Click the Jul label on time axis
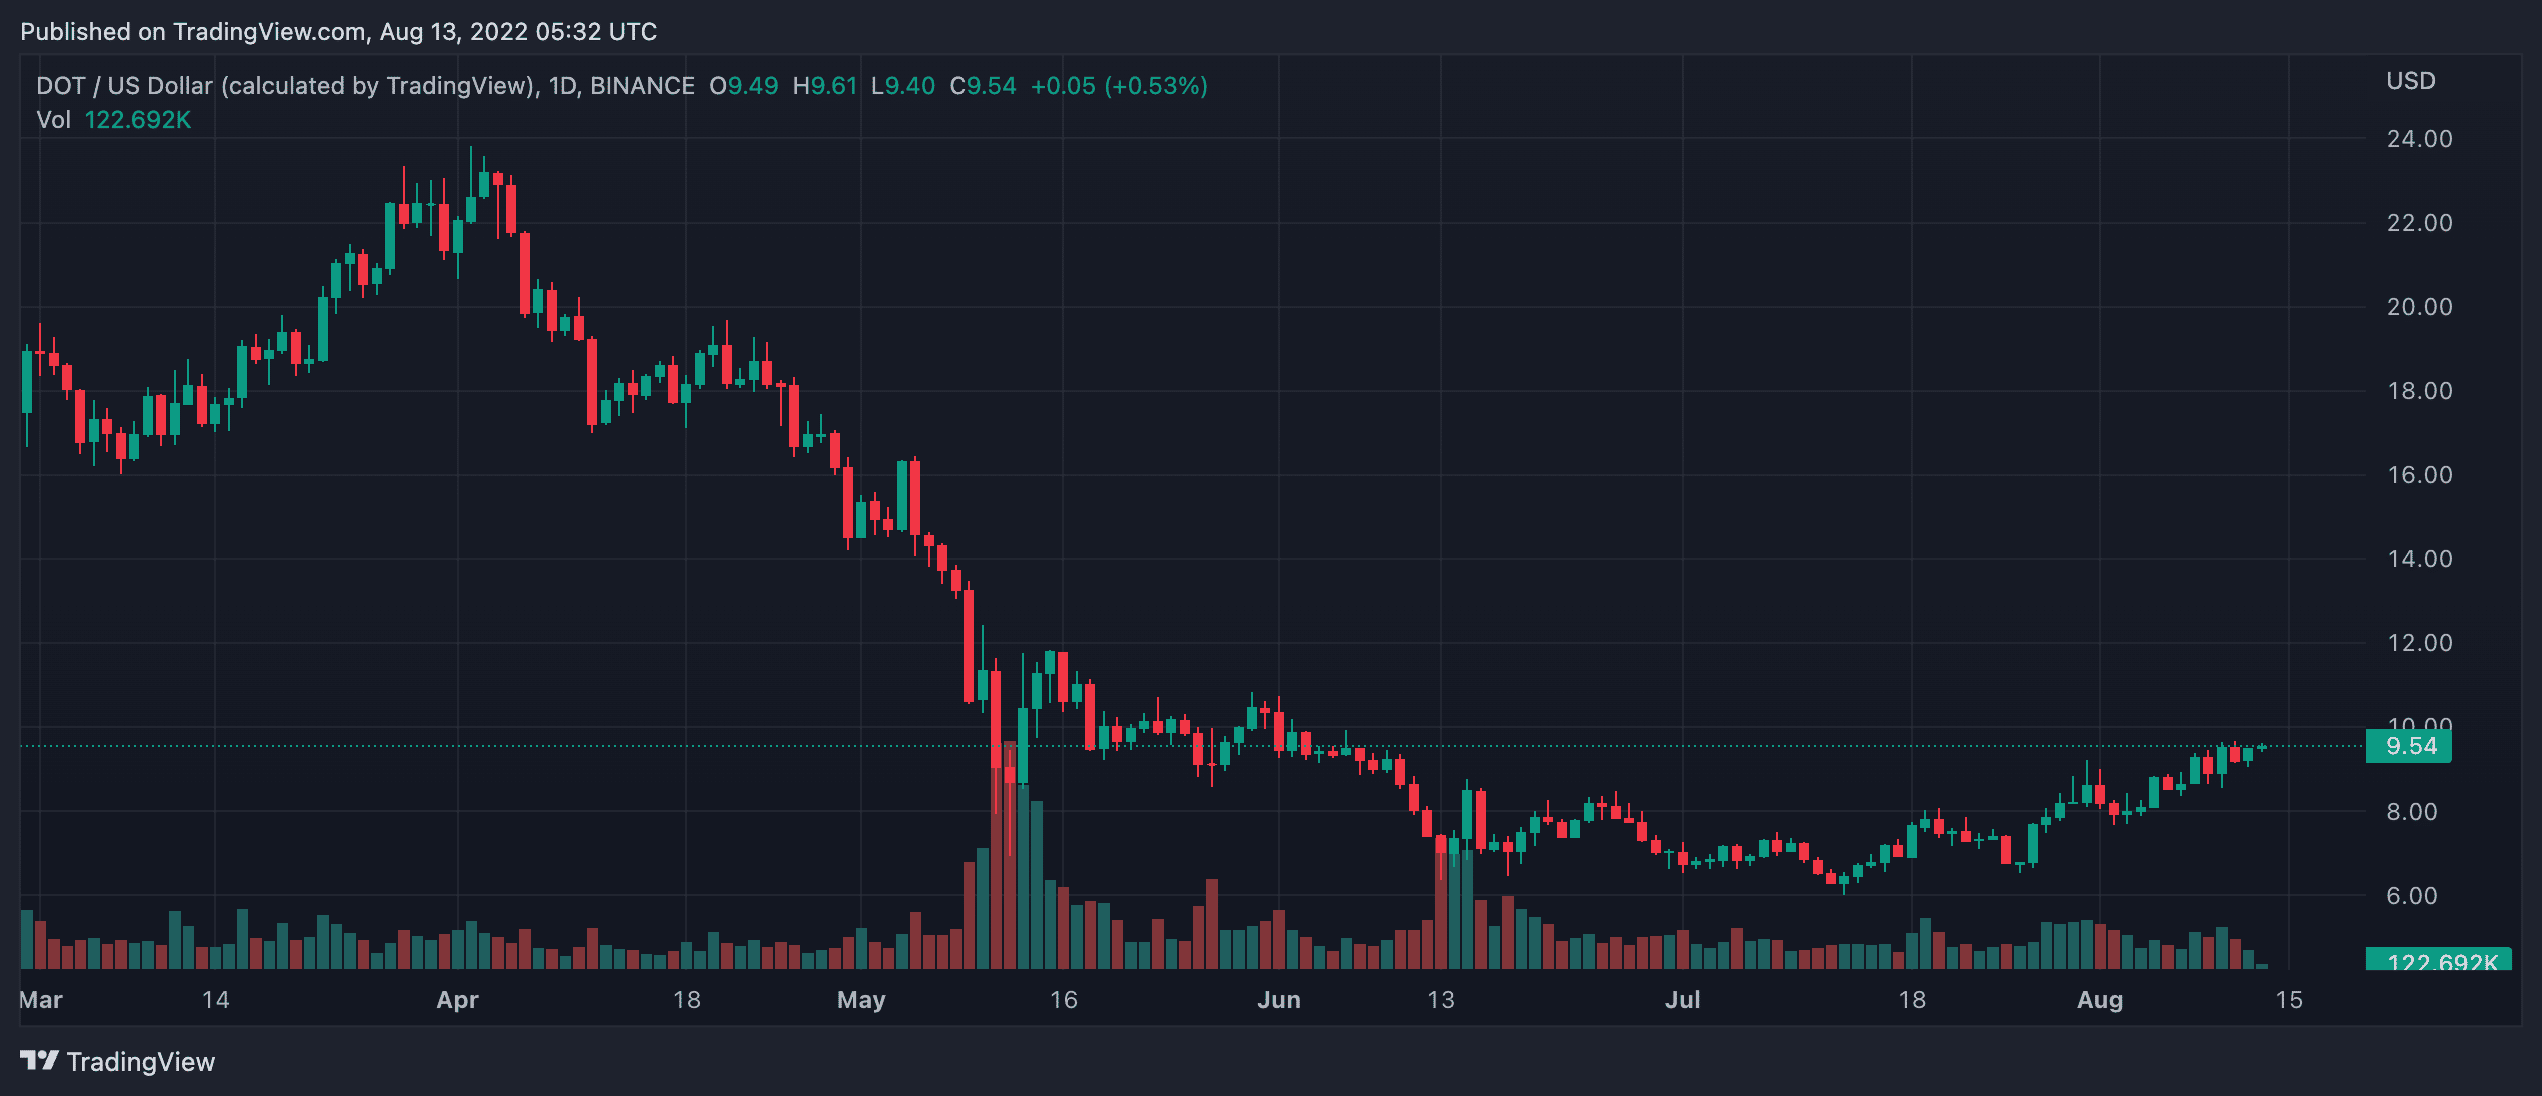 point(1682,1000)
